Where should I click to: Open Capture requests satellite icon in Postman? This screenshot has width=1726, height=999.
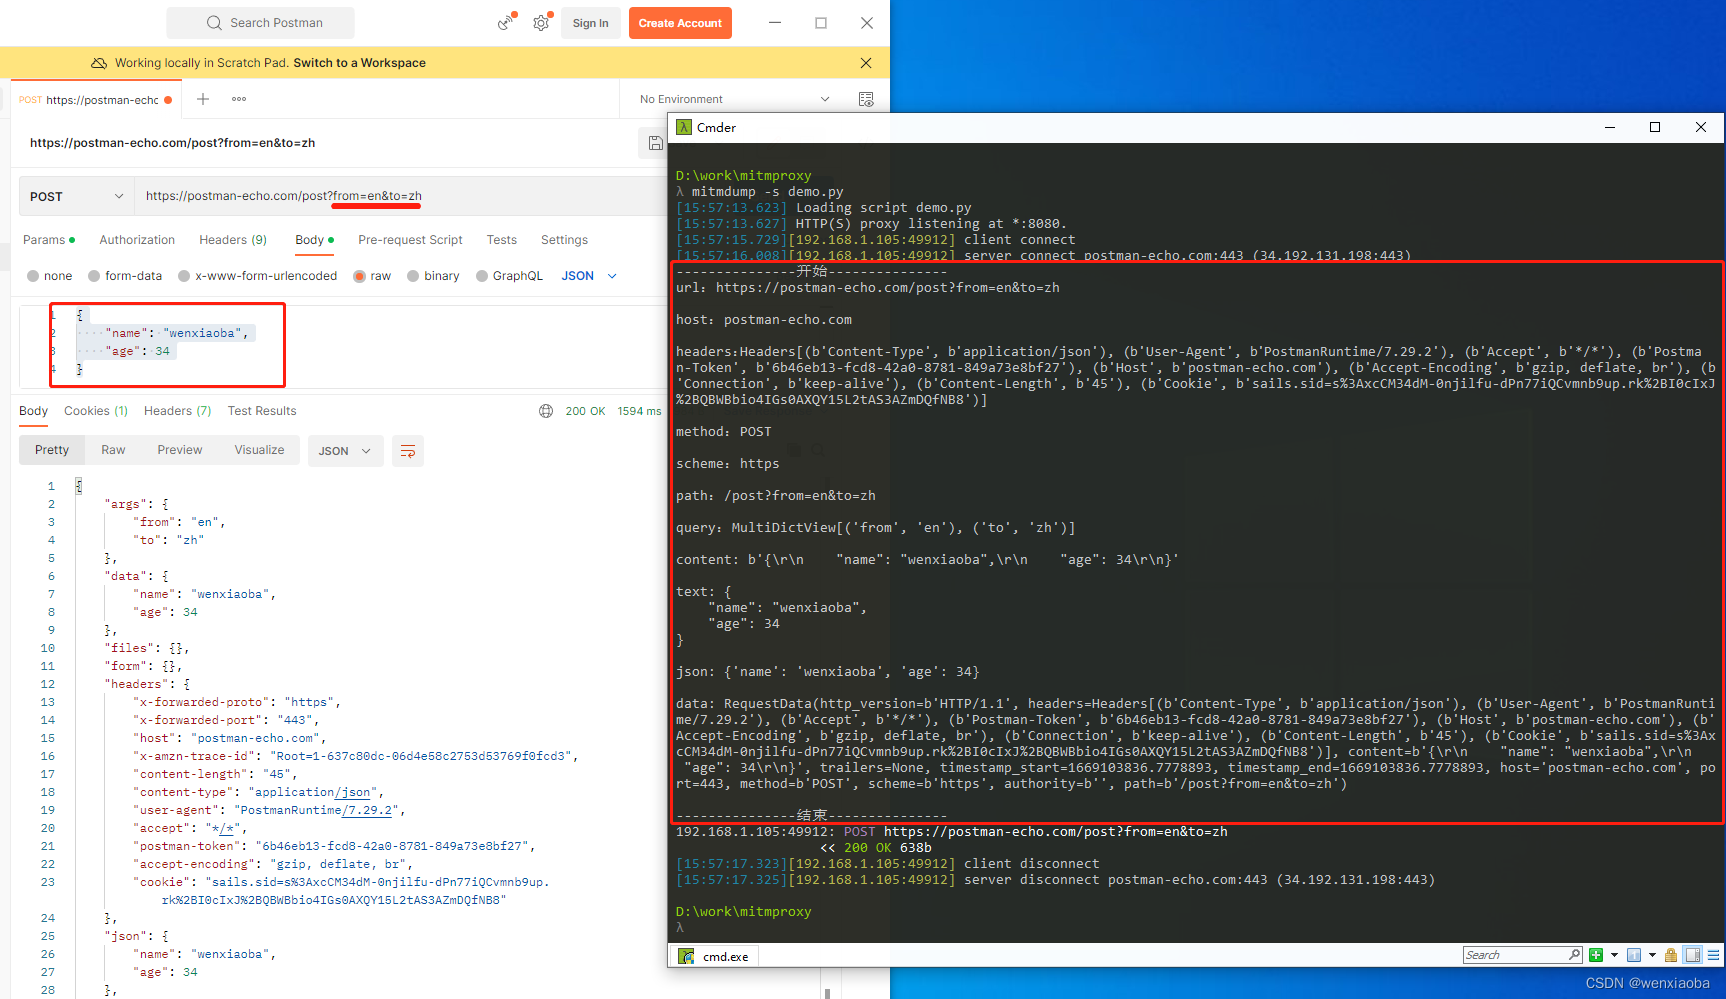(x=506, y=22)
